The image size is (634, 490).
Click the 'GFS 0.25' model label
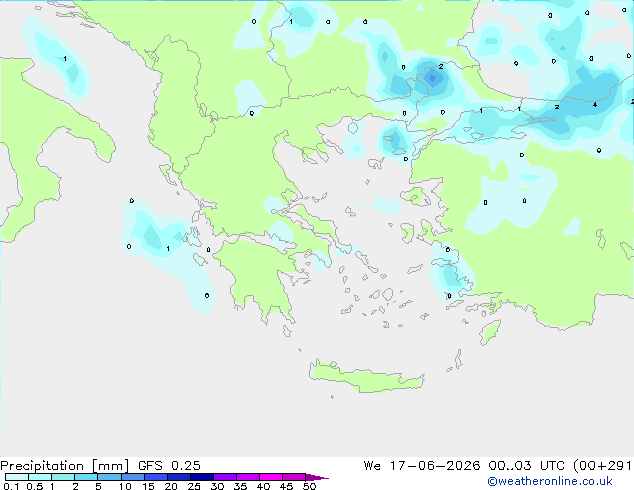point(169,466)
